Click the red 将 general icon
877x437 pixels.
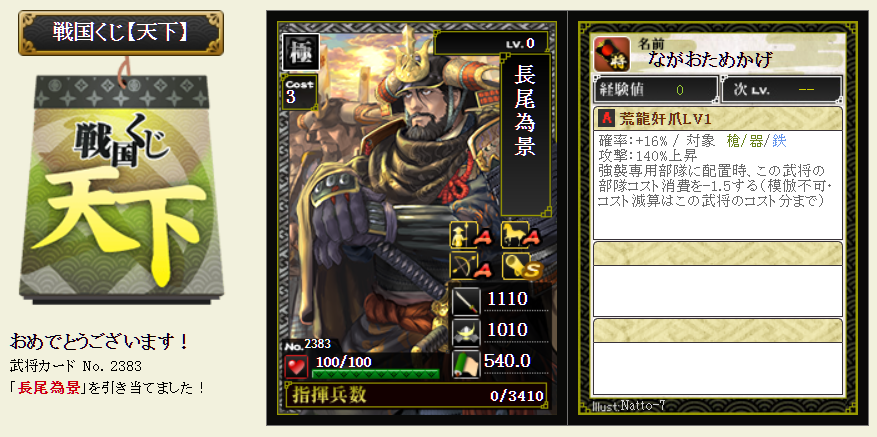612,54
